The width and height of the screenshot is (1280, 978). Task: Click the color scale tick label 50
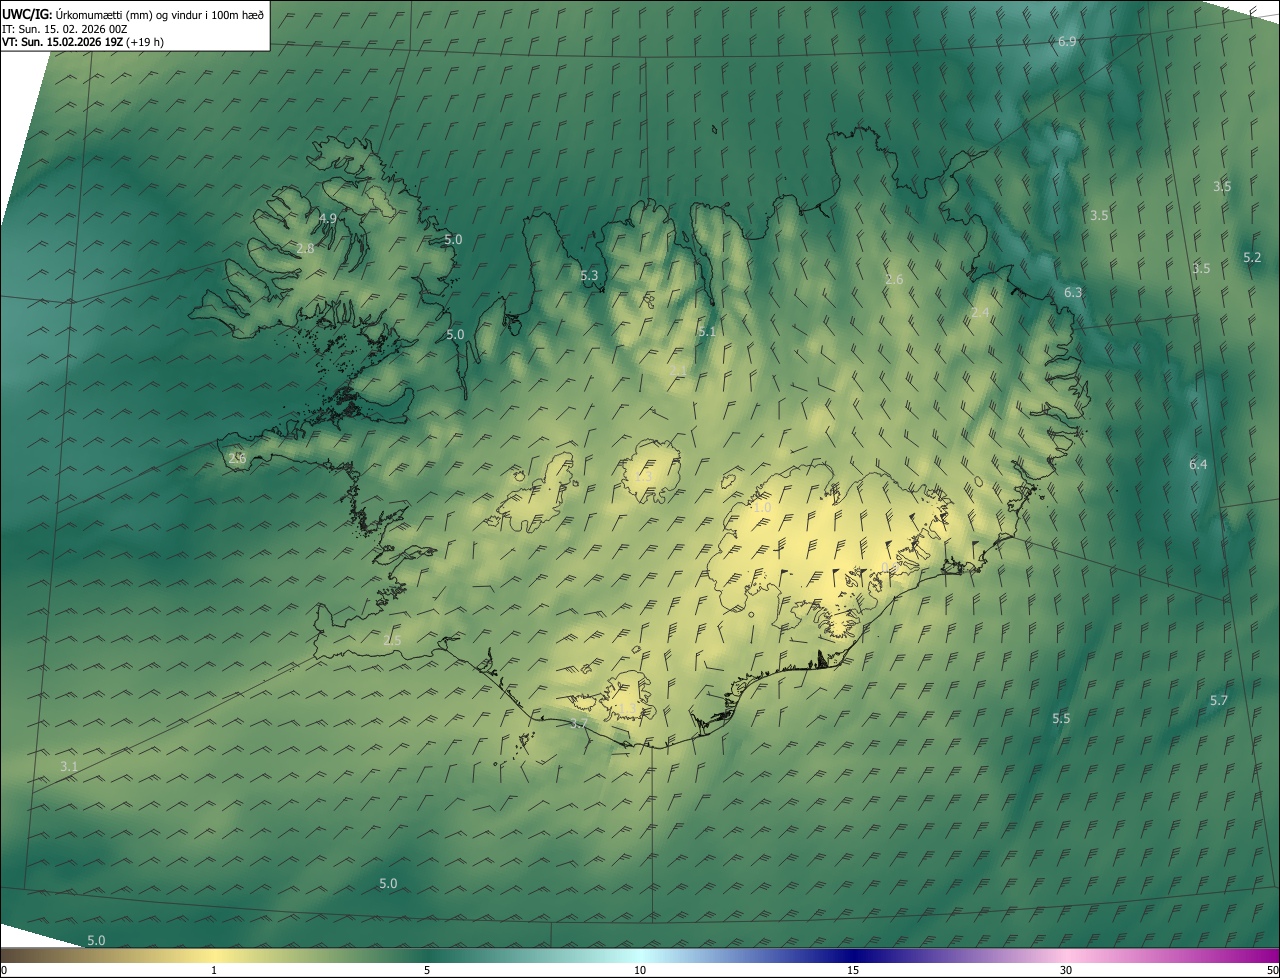pyautogui.click(x=1273, y=970)
